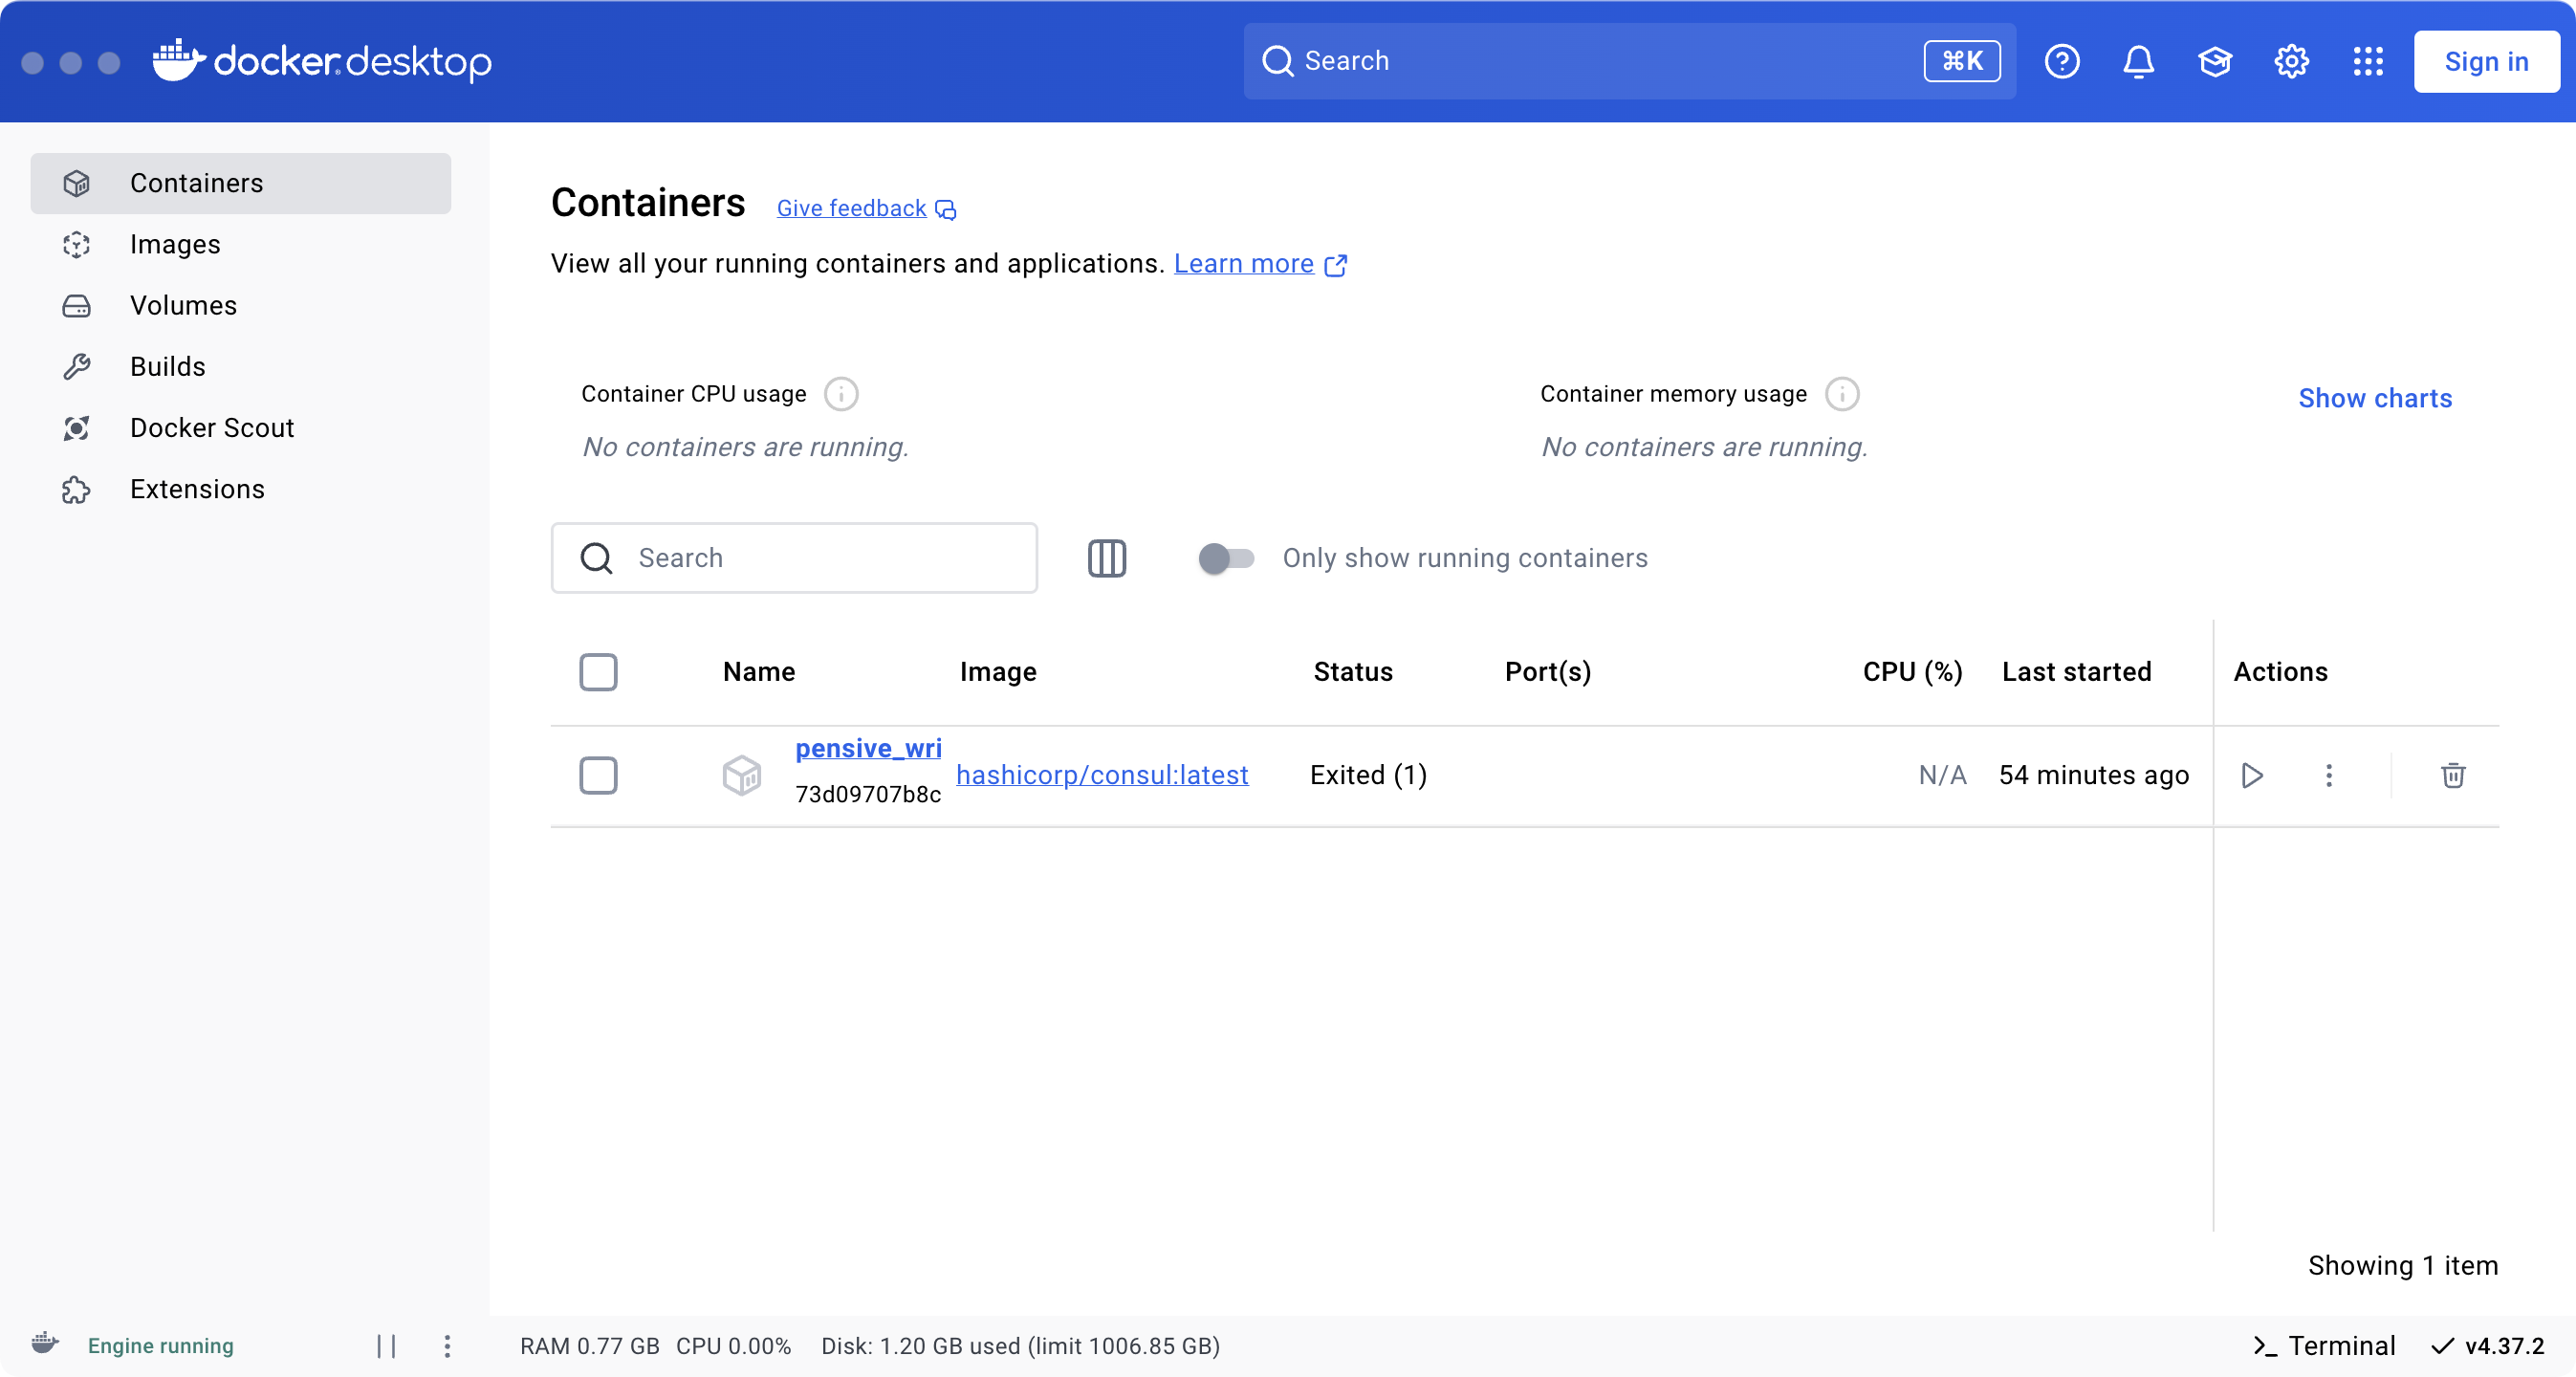Open the hashicorp/consul:latest image link
Screen dimensions: 2576x1377
(1102, 775)
